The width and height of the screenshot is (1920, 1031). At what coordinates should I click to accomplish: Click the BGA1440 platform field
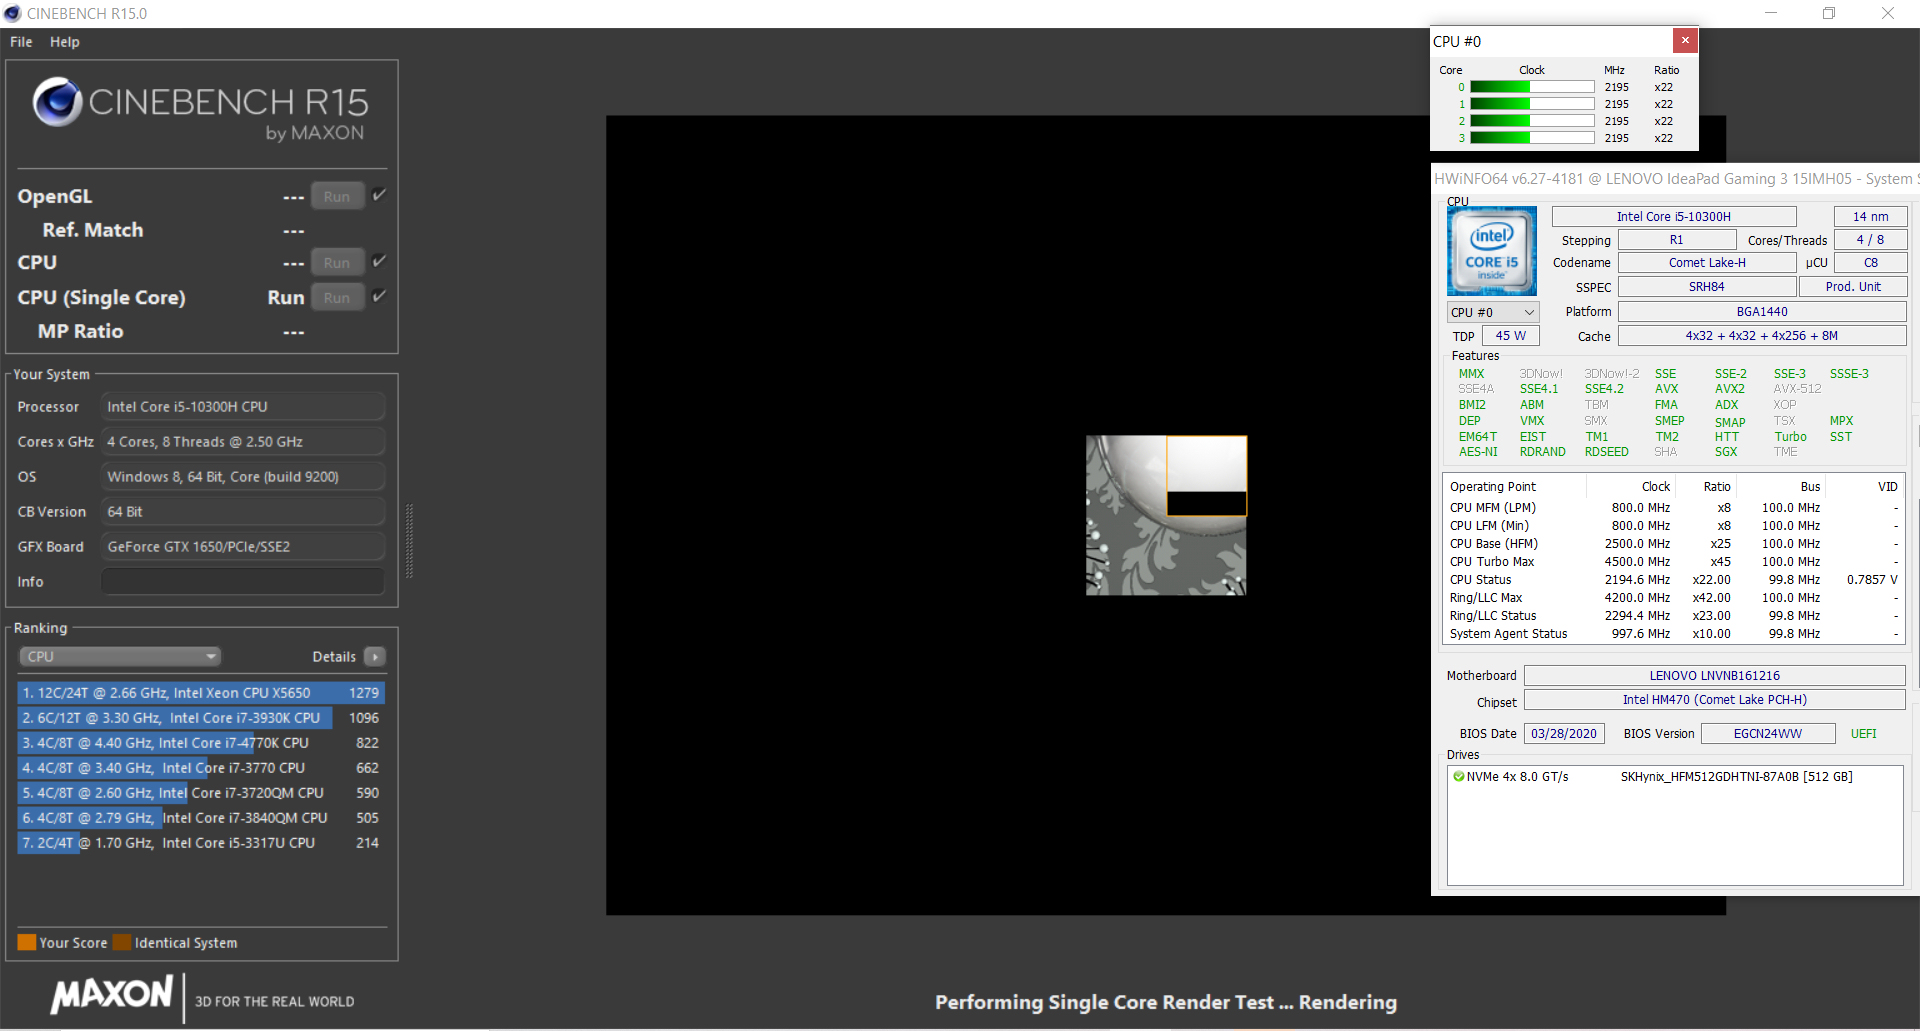[1762, 312]
